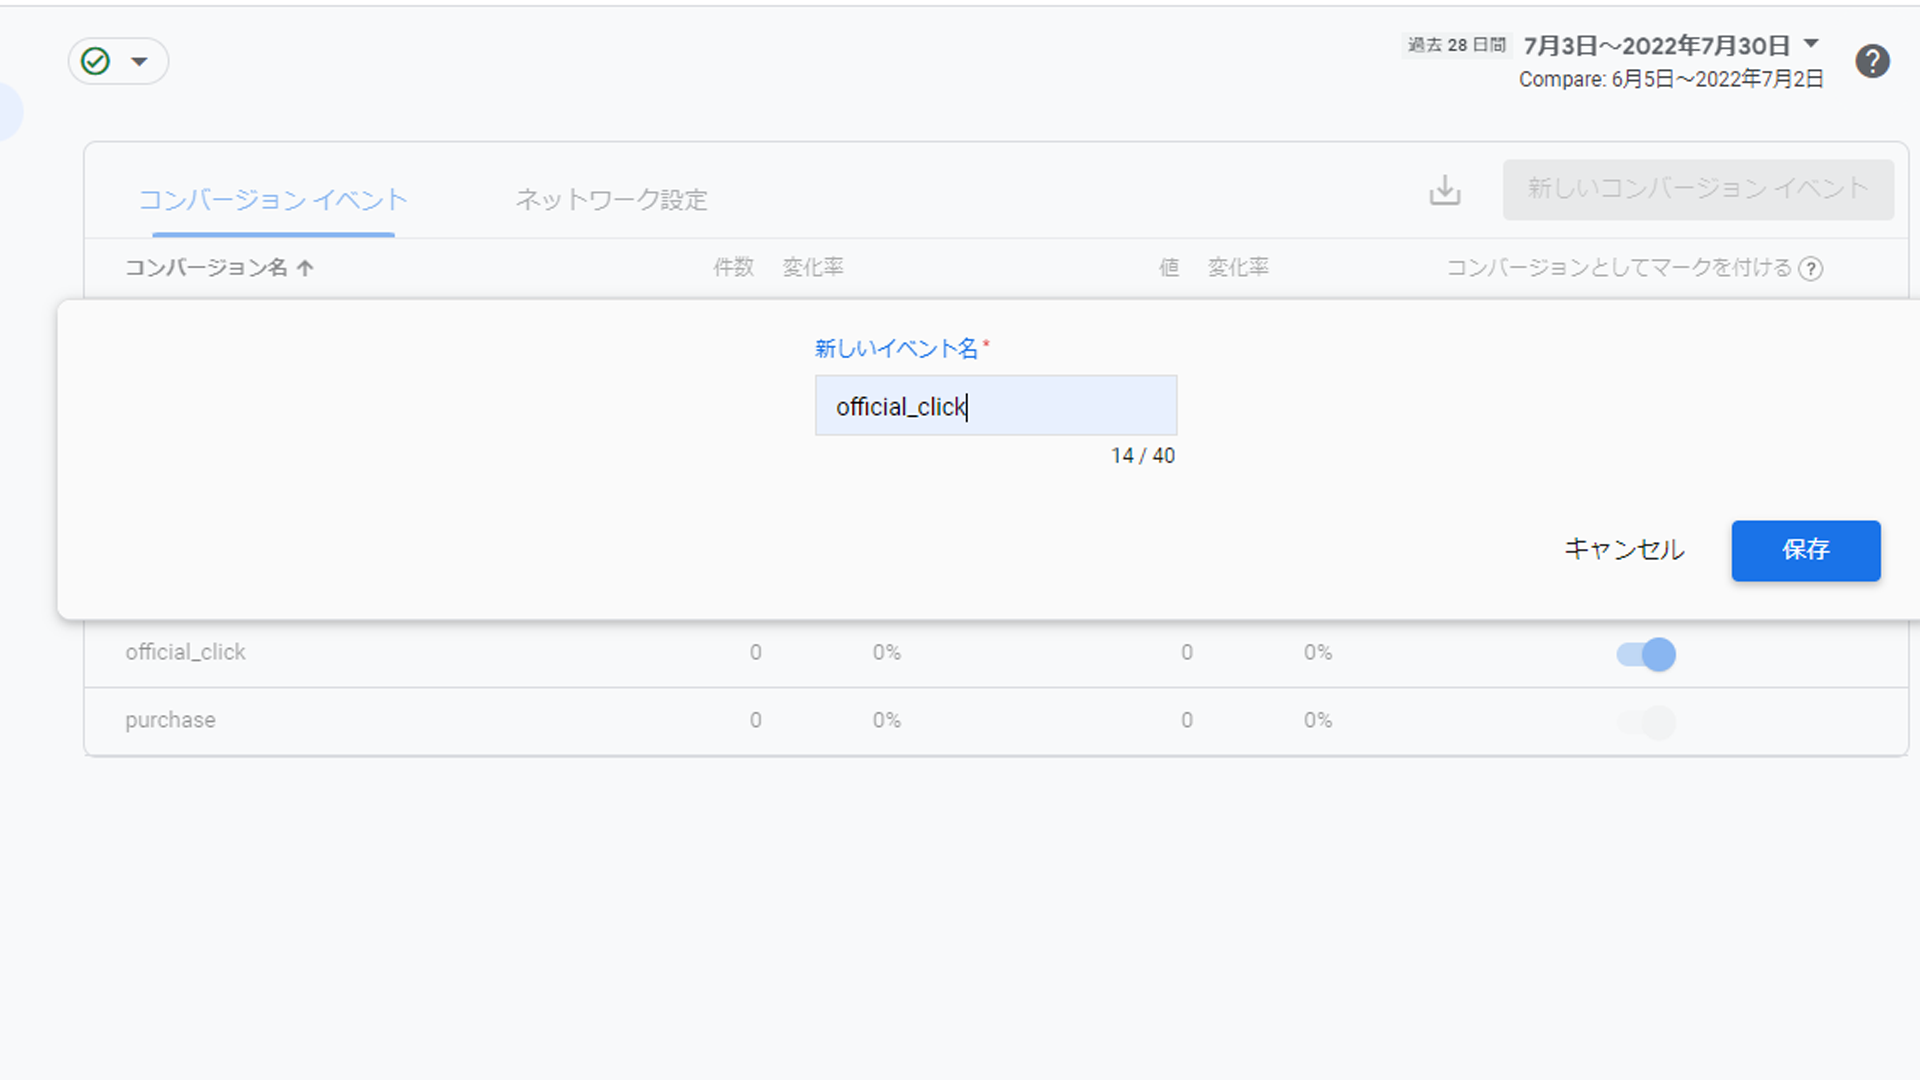Click the official_click event name input field
Screen dimensions: 1920x1080
coord(996,406)
